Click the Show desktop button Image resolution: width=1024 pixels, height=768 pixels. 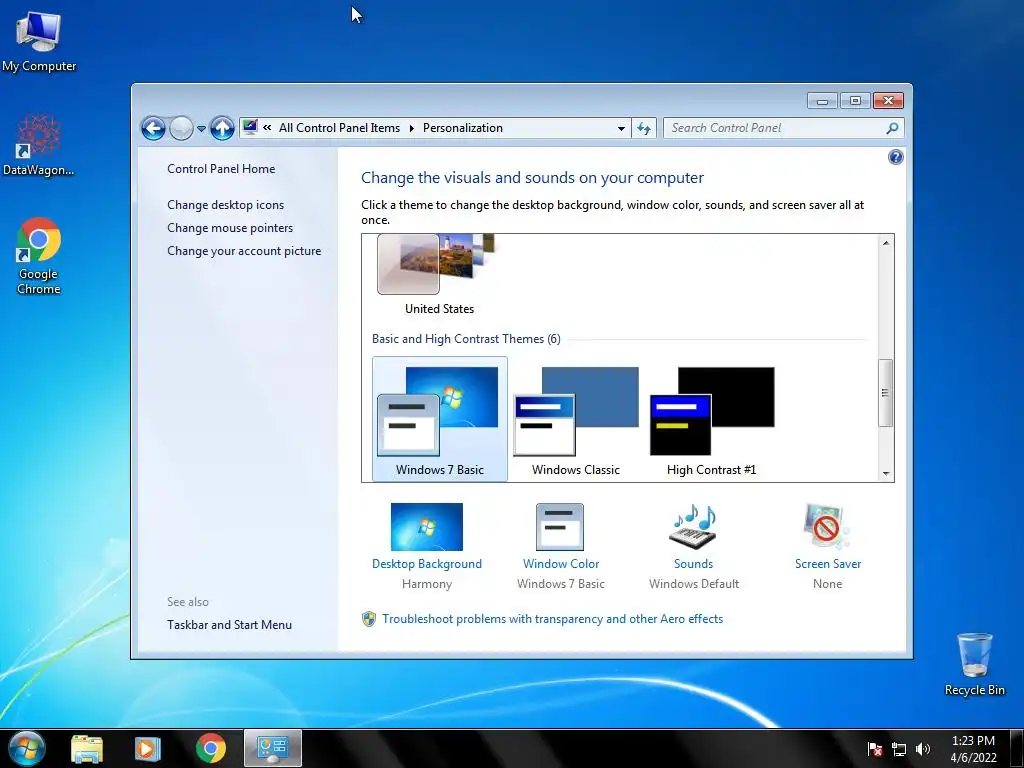1017,748
